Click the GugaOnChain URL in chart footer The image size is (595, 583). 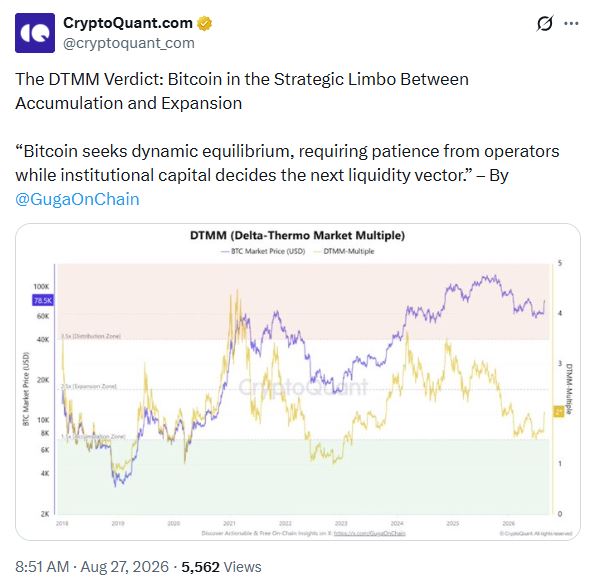tap(370, 533)
